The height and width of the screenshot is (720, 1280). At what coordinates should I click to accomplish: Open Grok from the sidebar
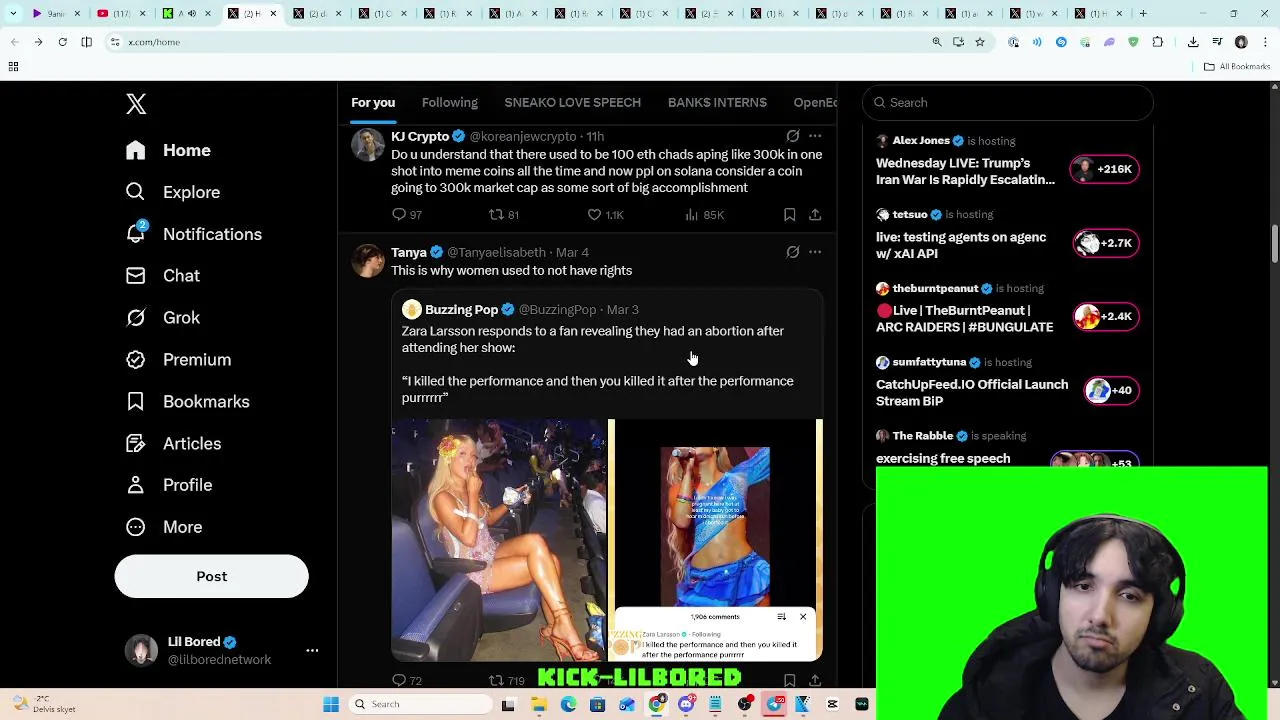pyautogui.click(x=163, y=318)
